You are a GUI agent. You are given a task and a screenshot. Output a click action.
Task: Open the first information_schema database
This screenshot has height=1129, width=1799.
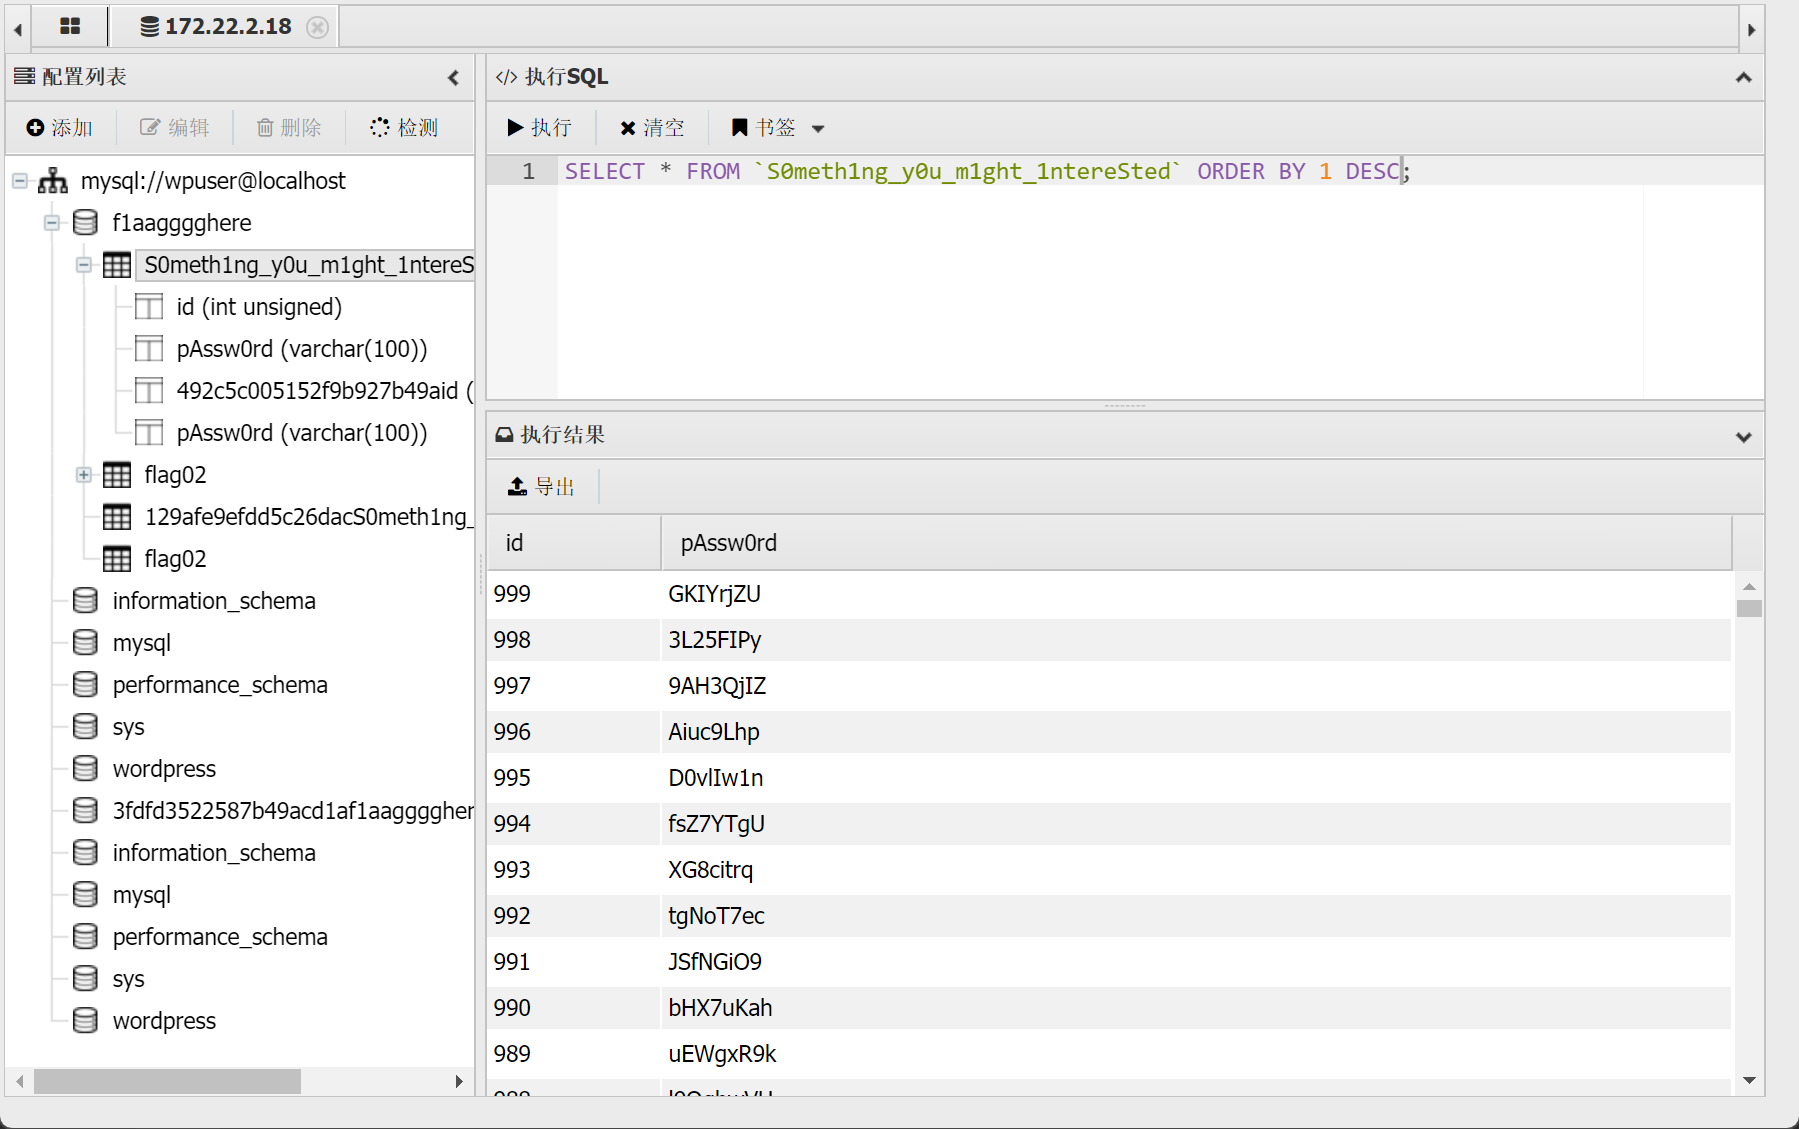[x=214, y=601]
